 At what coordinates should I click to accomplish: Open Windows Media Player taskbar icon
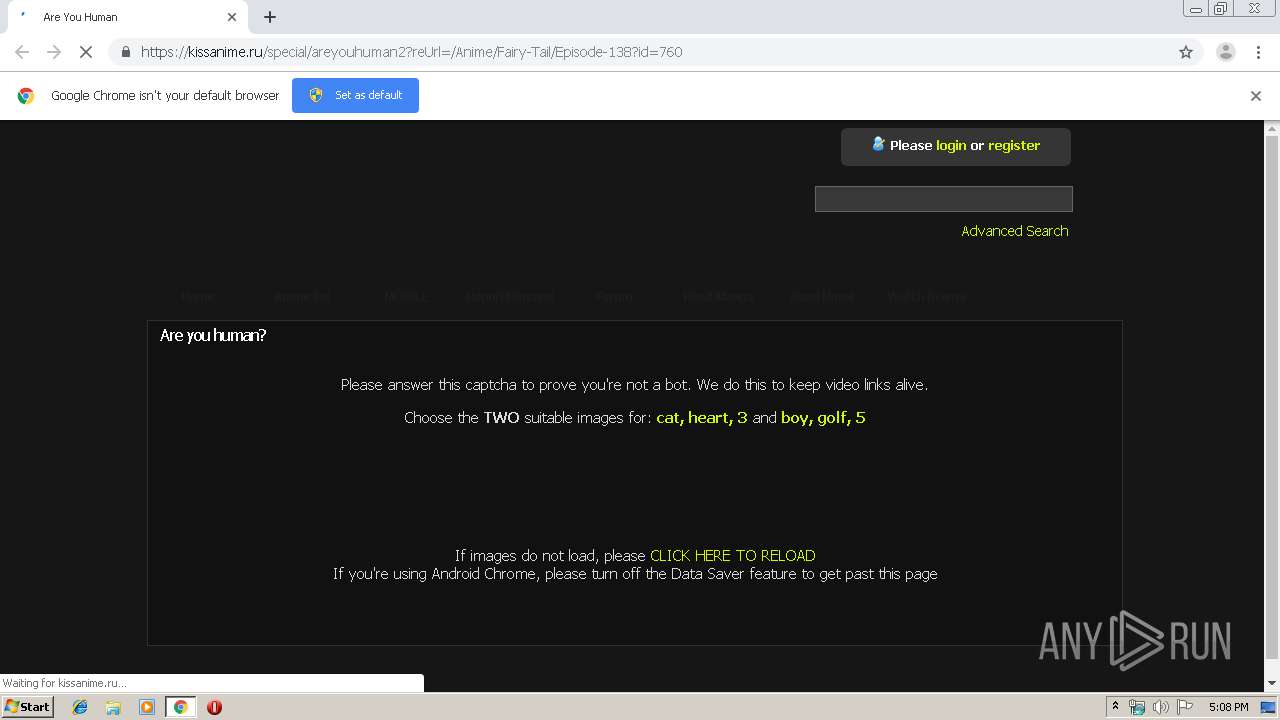point(147,707)
